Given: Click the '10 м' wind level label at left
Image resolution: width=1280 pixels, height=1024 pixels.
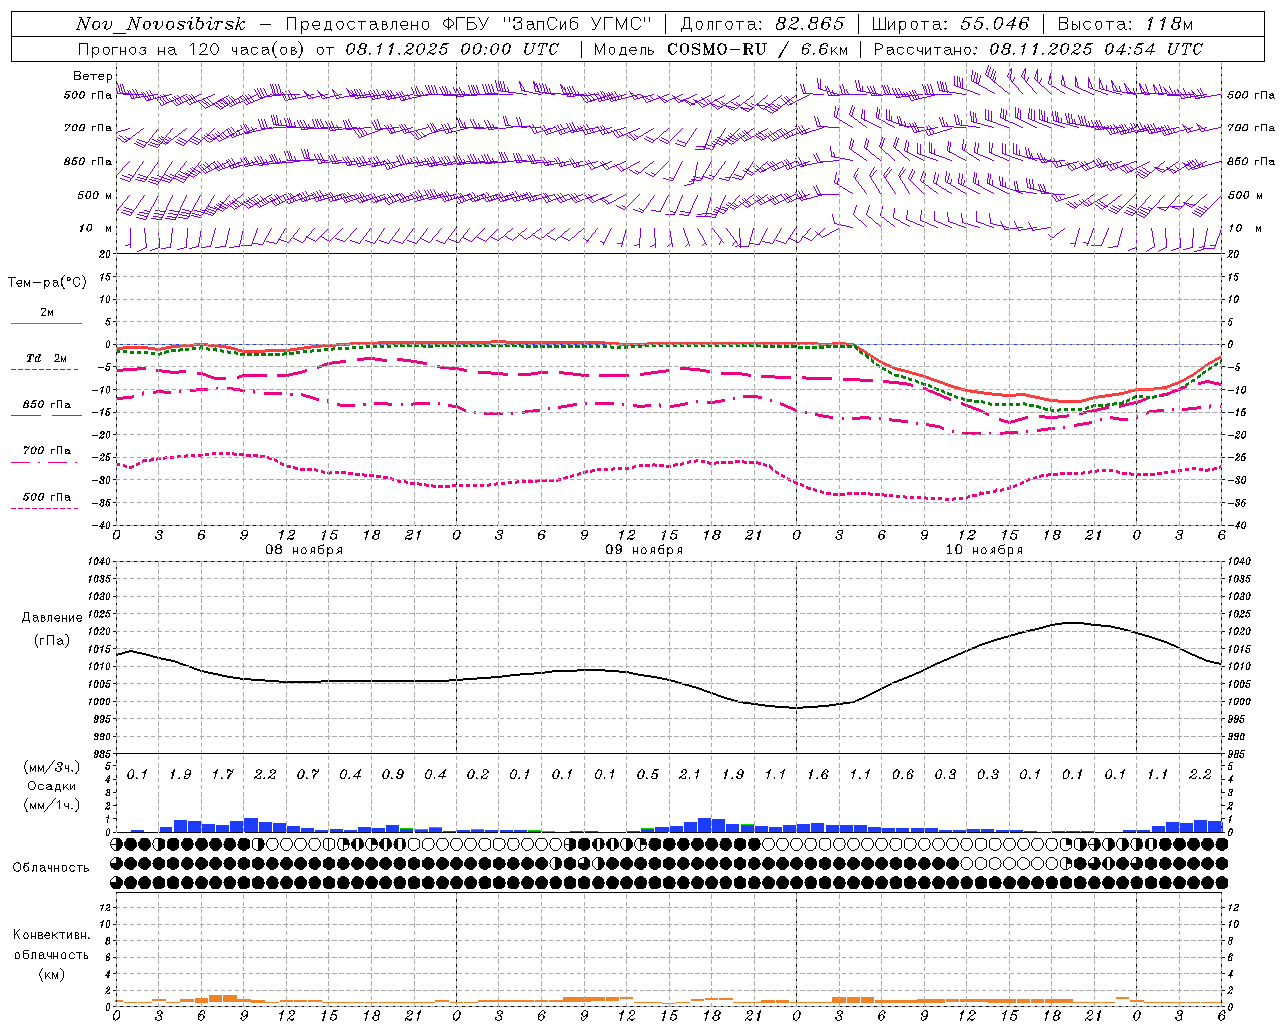Looking at the screenshot, I should pyautogui.click(x=97, y=228).
